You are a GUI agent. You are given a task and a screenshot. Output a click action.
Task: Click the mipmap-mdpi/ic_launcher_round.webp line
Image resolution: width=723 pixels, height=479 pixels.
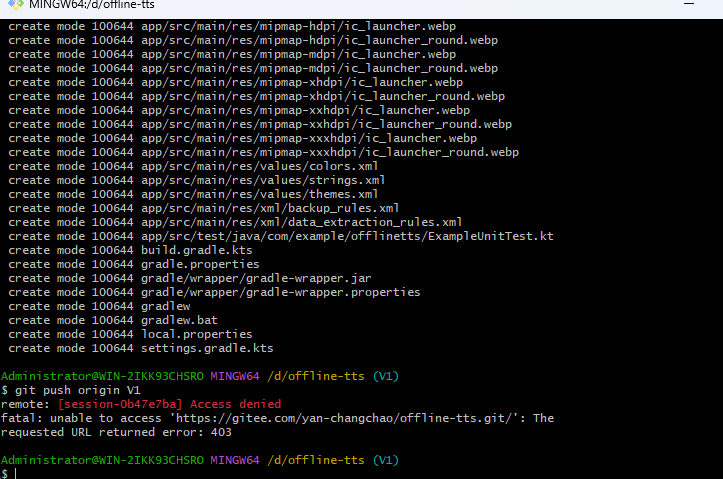pyautogui.click(x=253, y=68)
